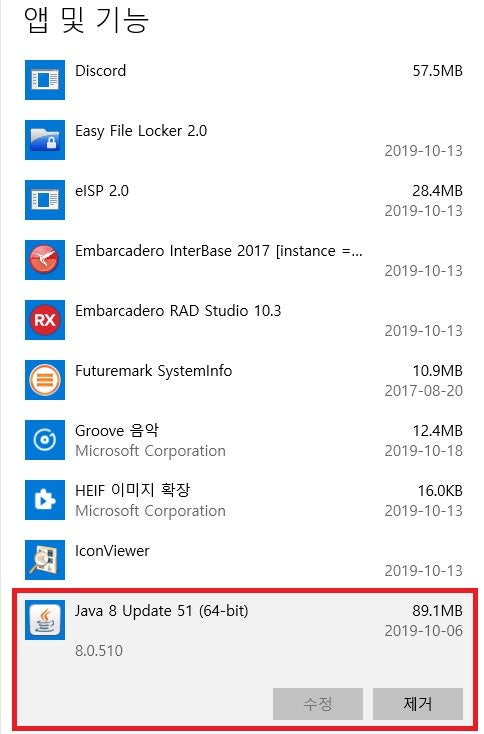This screenshot has height=734, width=484.
Task: Click the install date of Easy File Locker
Action: pyautogui.click(x=424, y=151)
